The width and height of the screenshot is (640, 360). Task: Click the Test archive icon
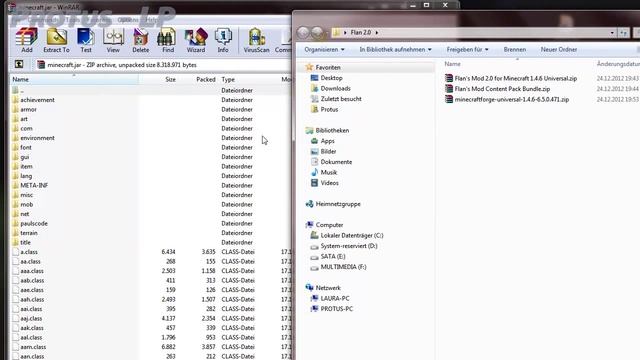(86, 40)
